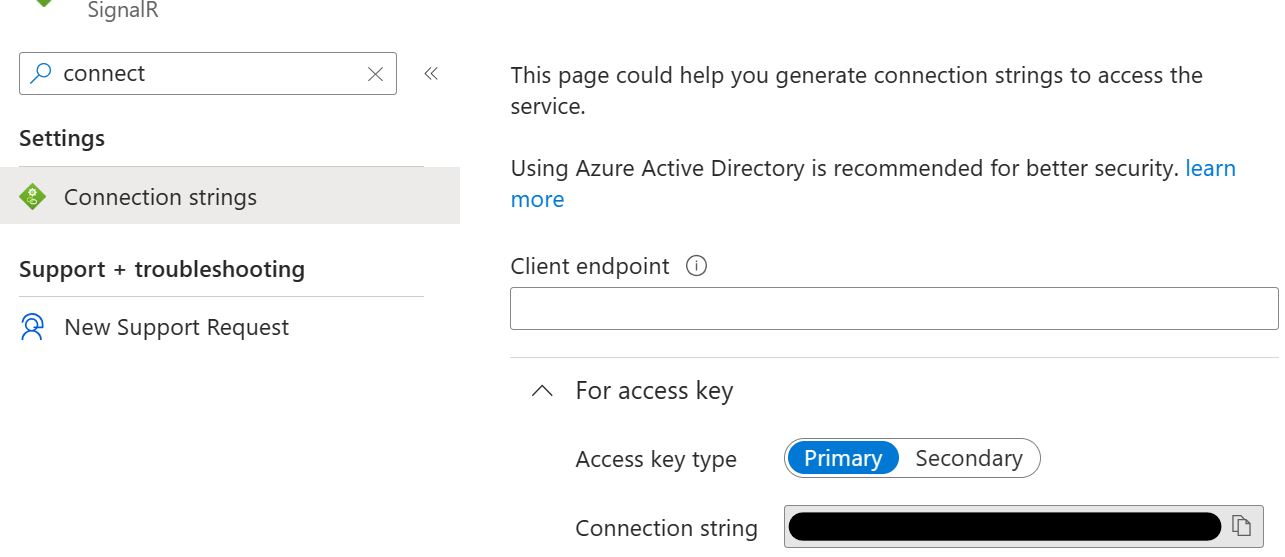The image size is (1285, 557).
Task: Clear the menu search text with the X
Action: point(375,74)
